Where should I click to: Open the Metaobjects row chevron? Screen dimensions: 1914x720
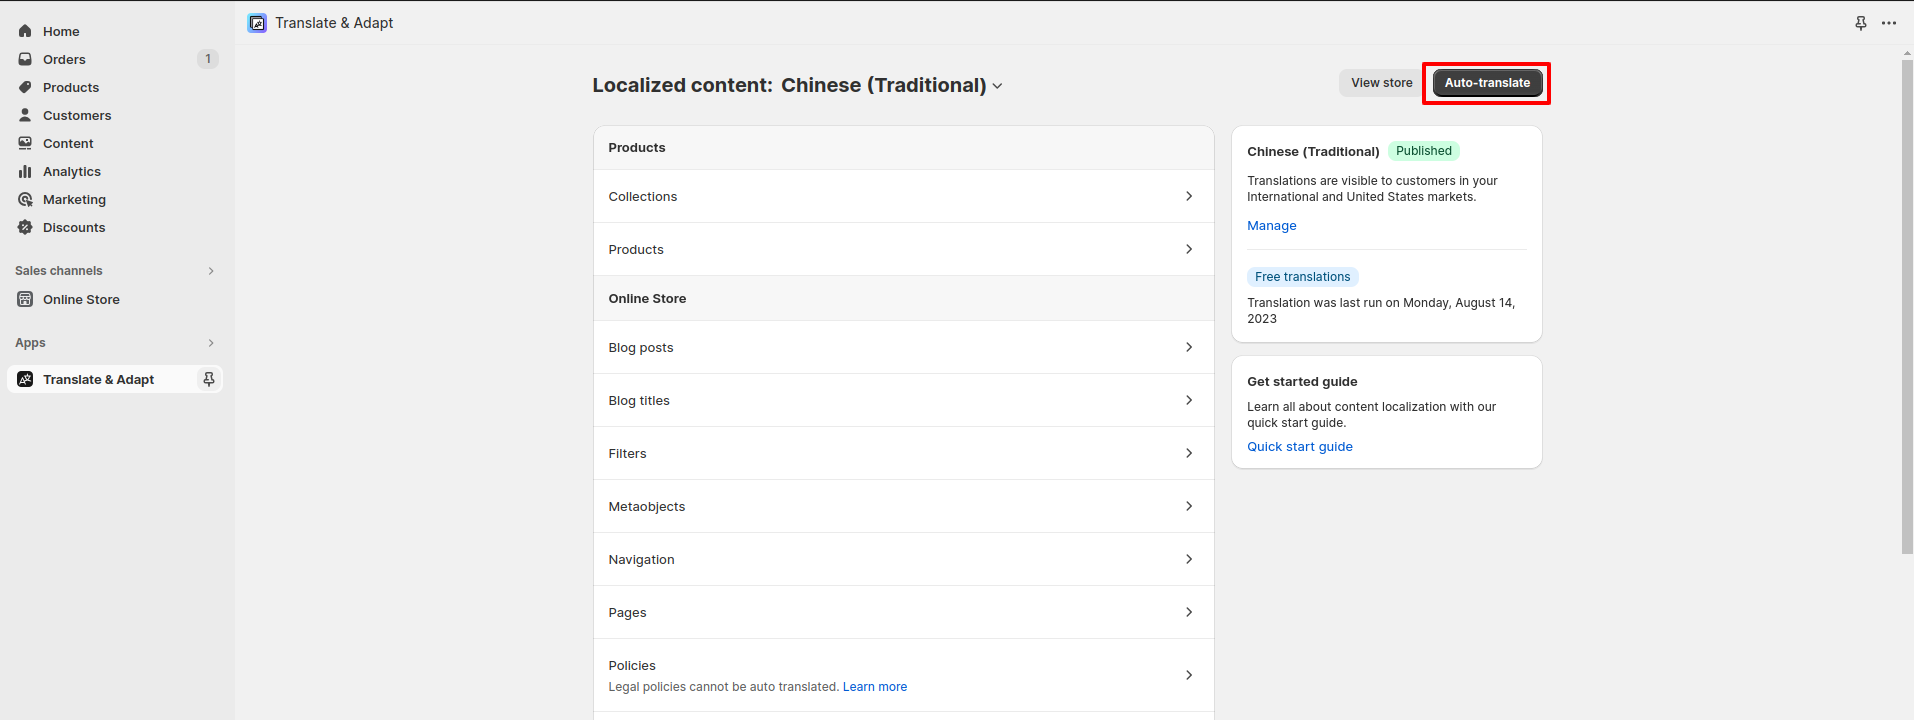tap(1189, 506)
